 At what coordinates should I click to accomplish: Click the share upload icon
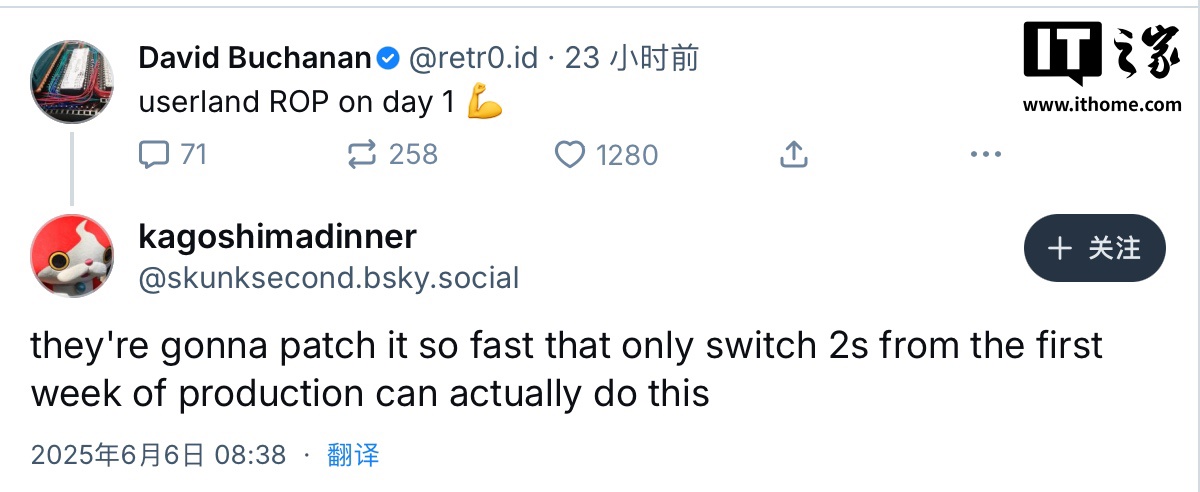pyautogui.click(x=793, y=154)
